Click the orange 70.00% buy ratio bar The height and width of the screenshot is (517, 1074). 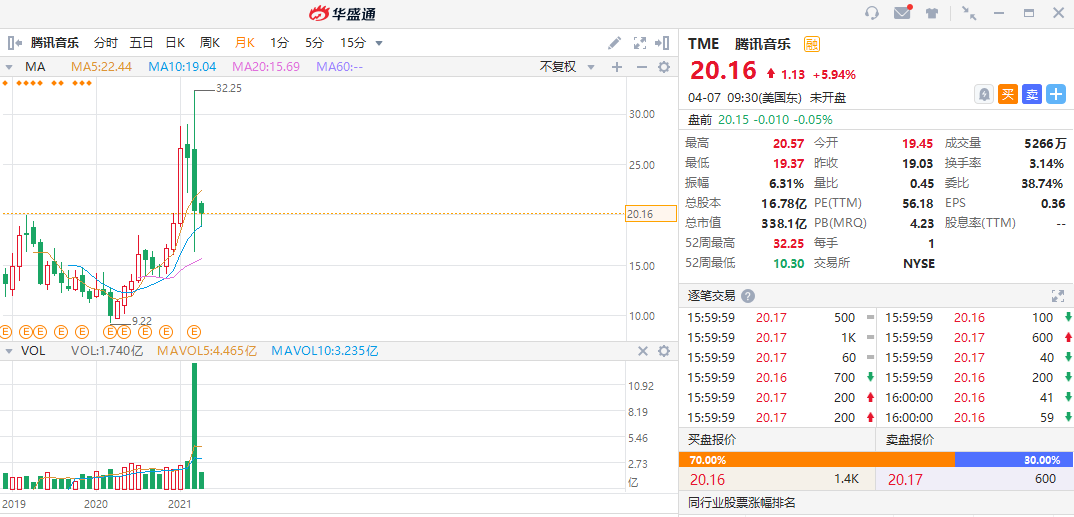coord(816,460)
